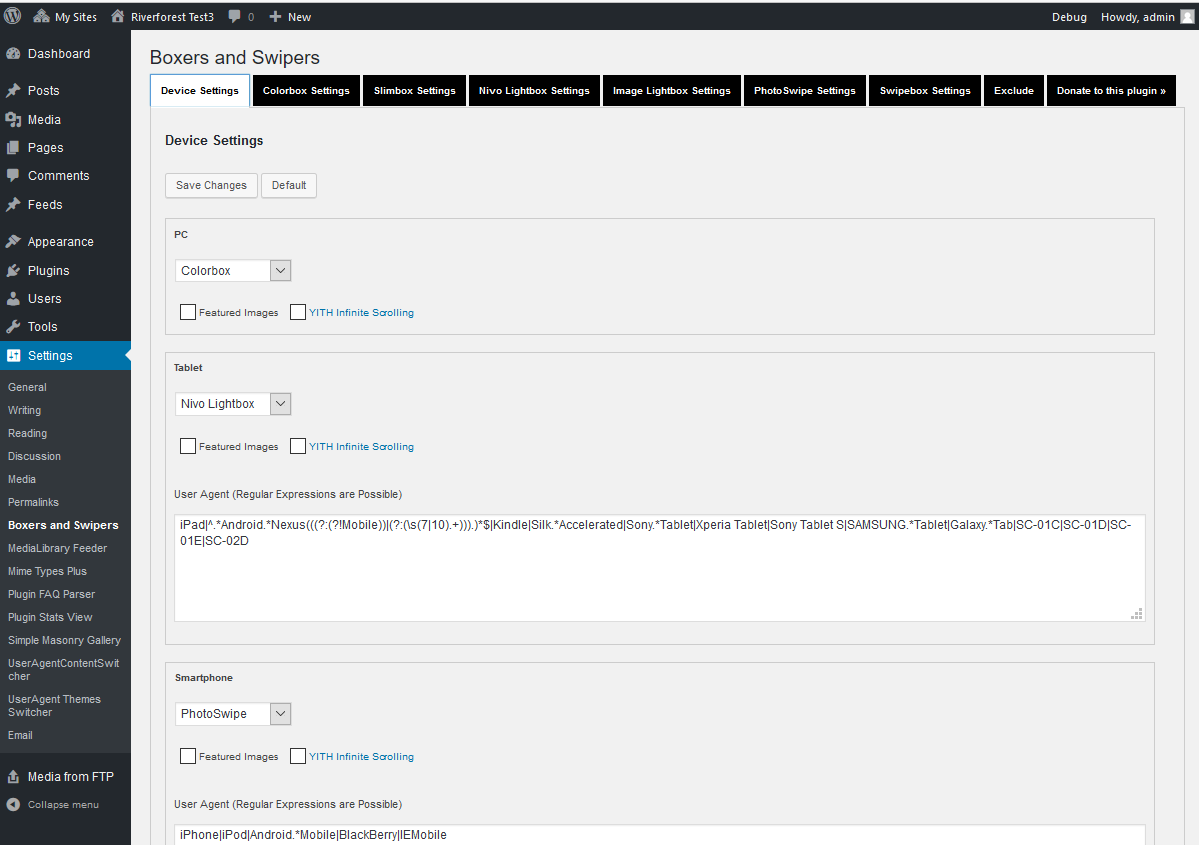Click the plus icon beside New
Screen dimensions: 1199x845
[275, 17]
